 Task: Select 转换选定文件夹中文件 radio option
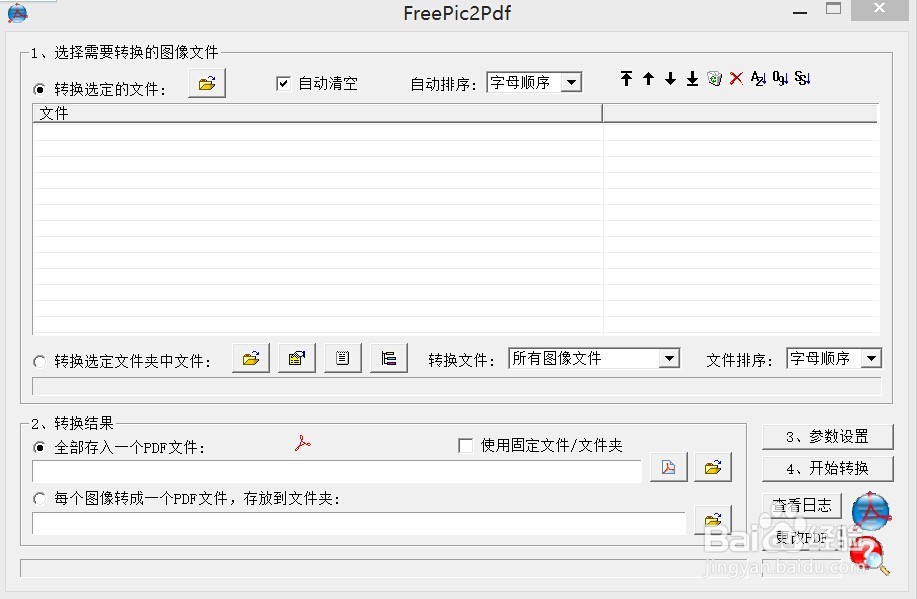37,357
